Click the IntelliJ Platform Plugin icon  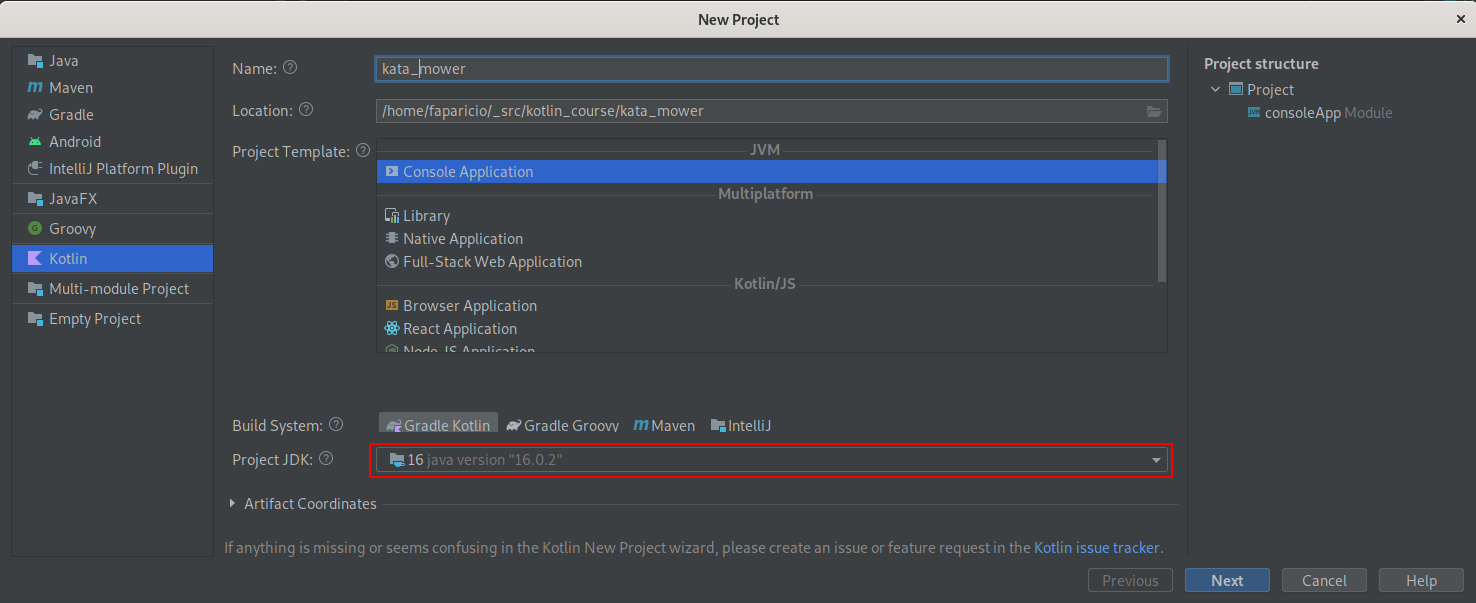35,169
